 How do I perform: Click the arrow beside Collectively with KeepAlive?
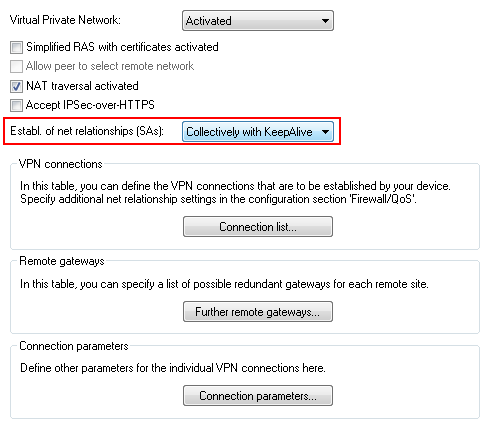(x=325, y=132)
